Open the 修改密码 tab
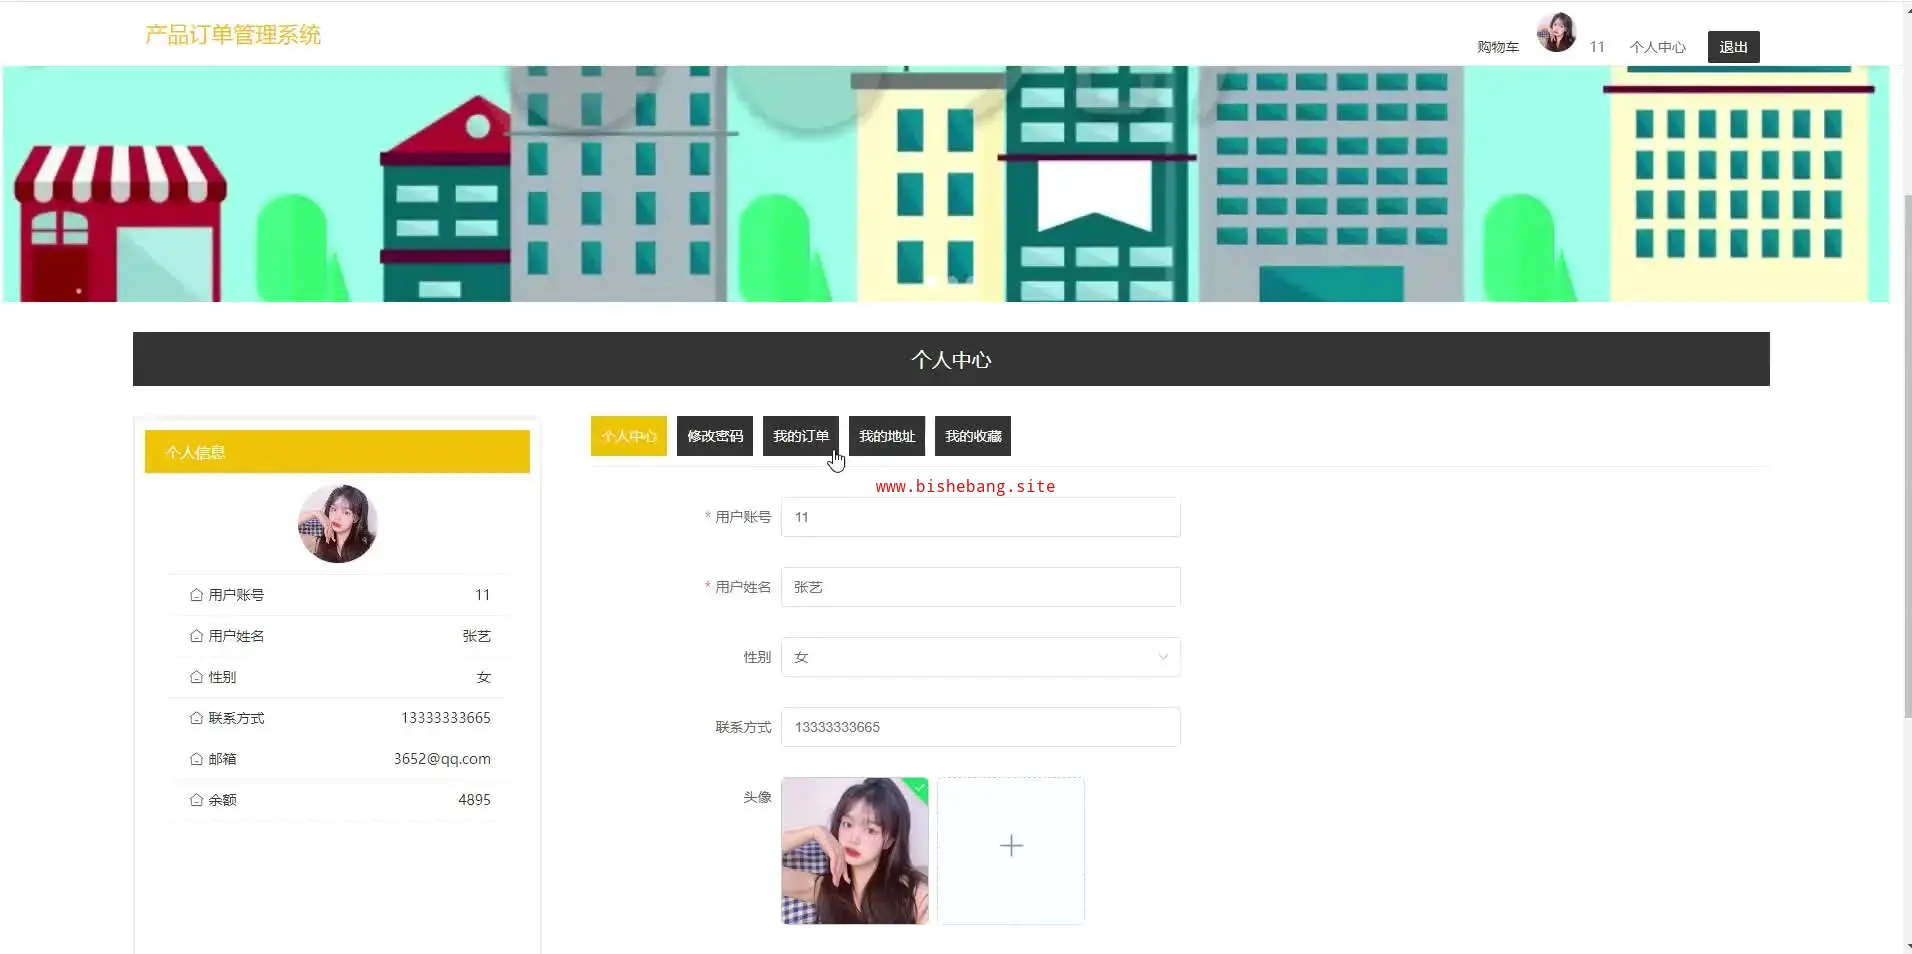This screenshot has height=954, width=1912. pyautogui.click(x=714, y=436)
